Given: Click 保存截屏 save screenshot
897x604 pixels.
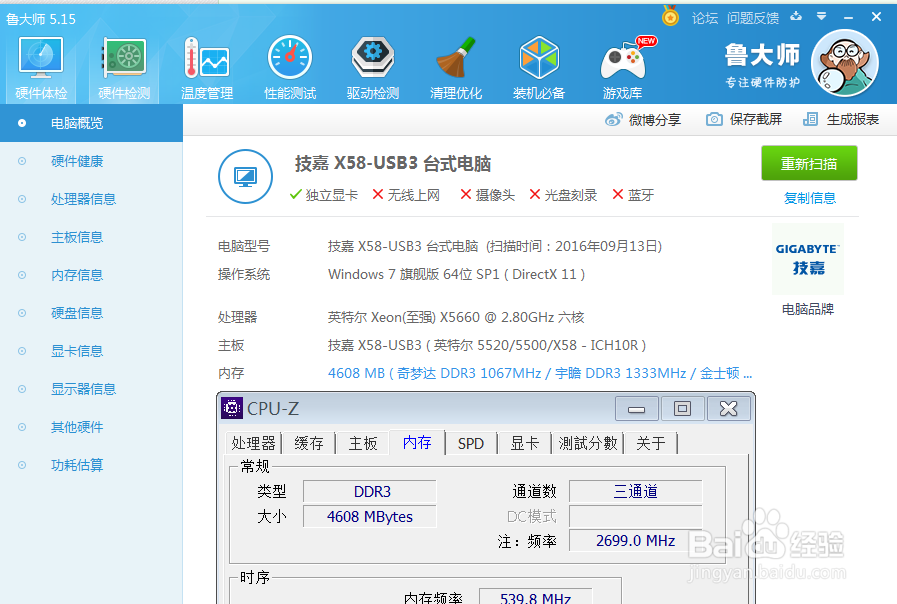Looking at the screenshot, I should tap(744, 119).
